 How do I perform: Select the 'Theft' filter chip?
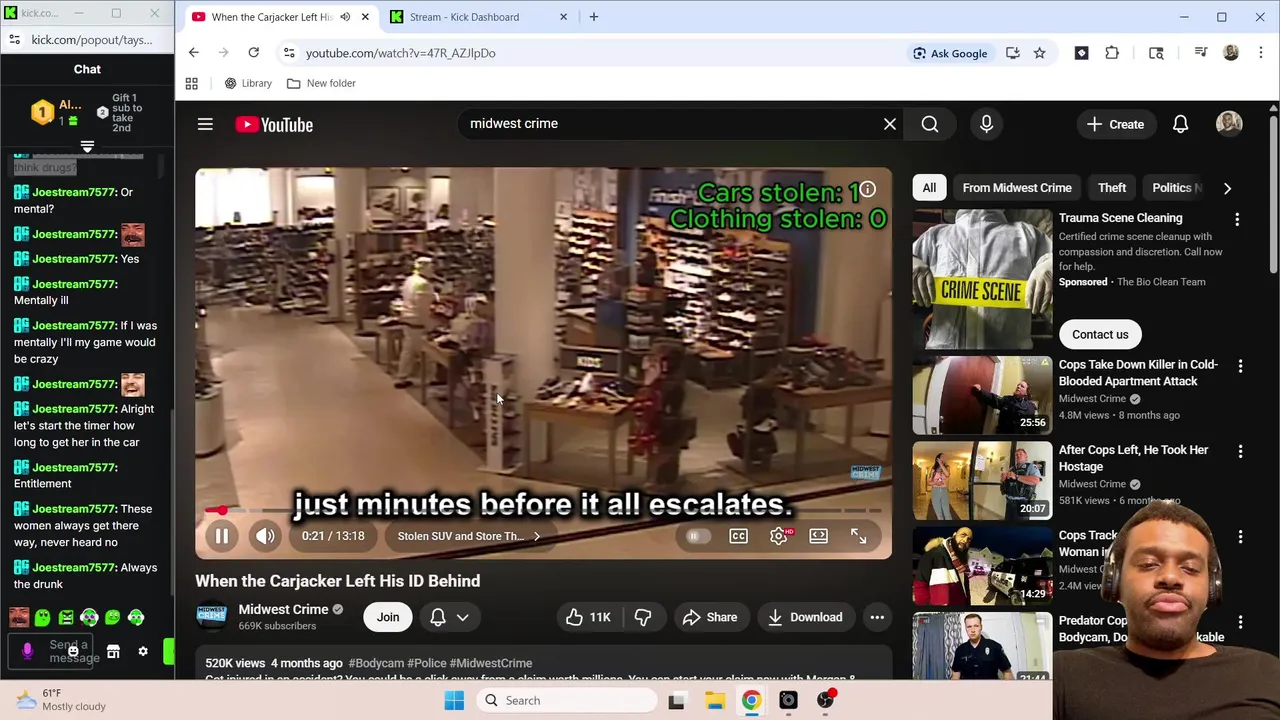(1112, 188)
